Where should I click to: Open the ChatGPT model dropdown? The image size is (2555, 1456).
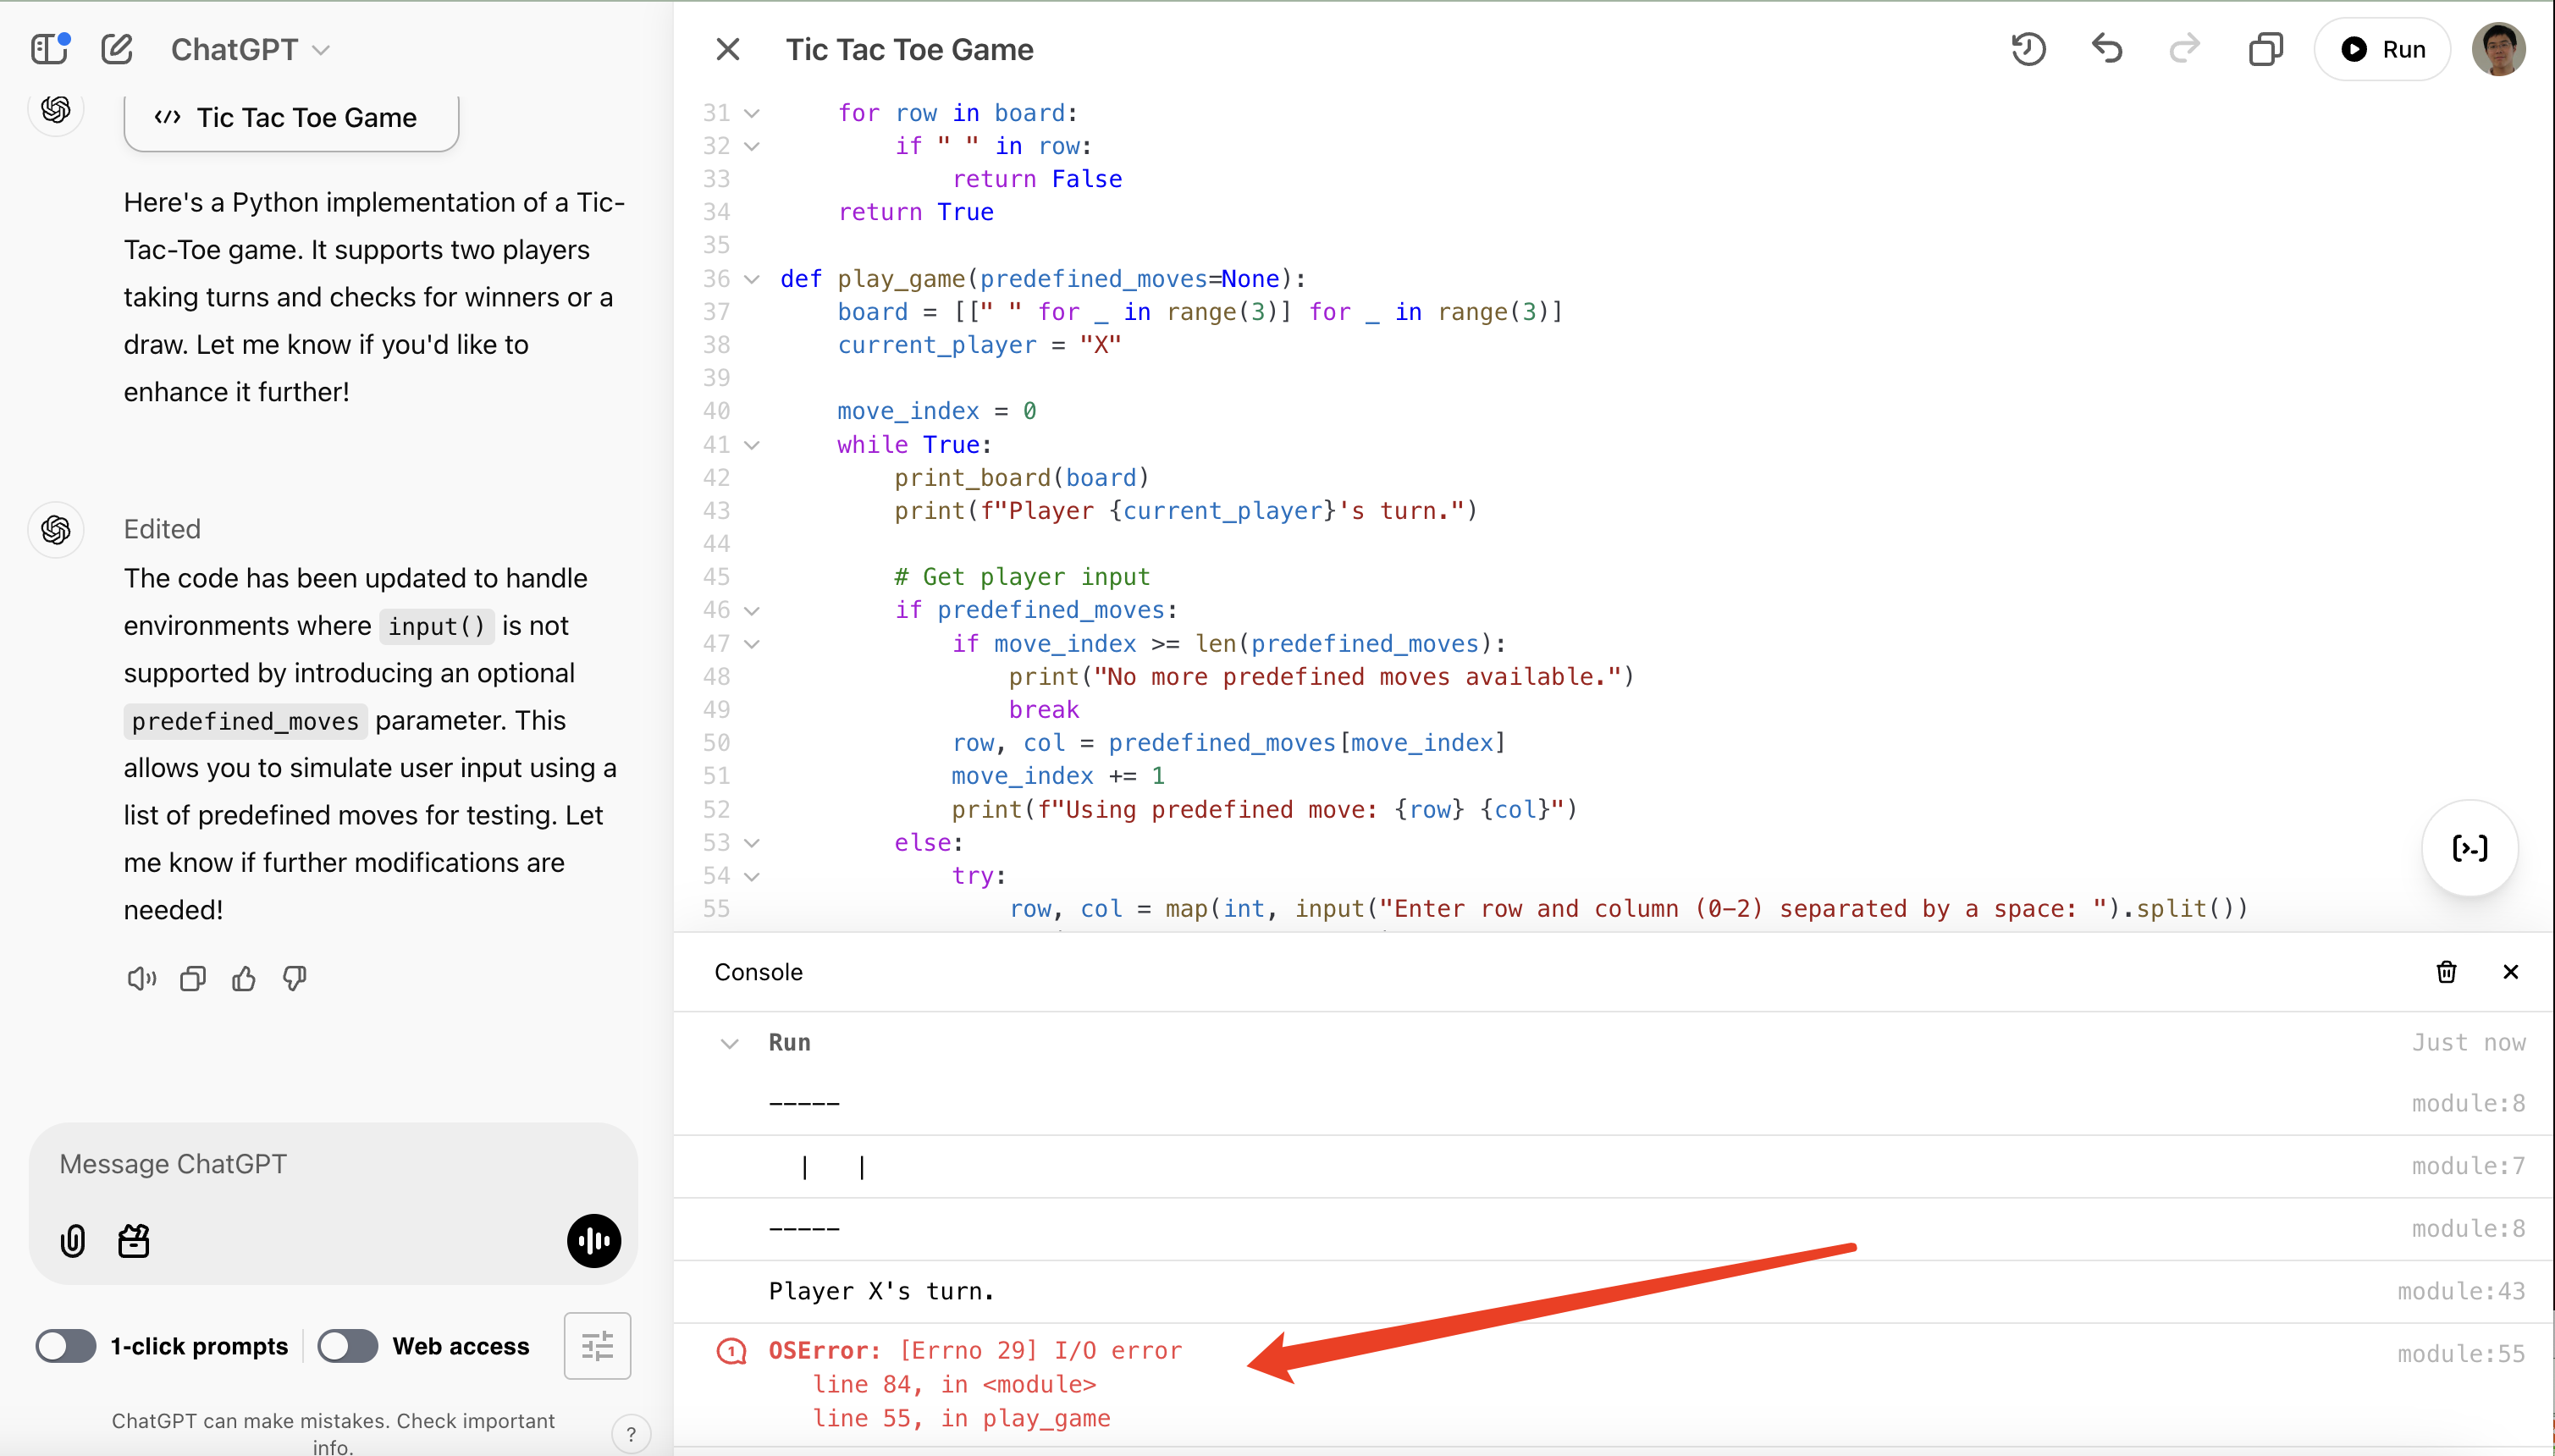[250, 49]
